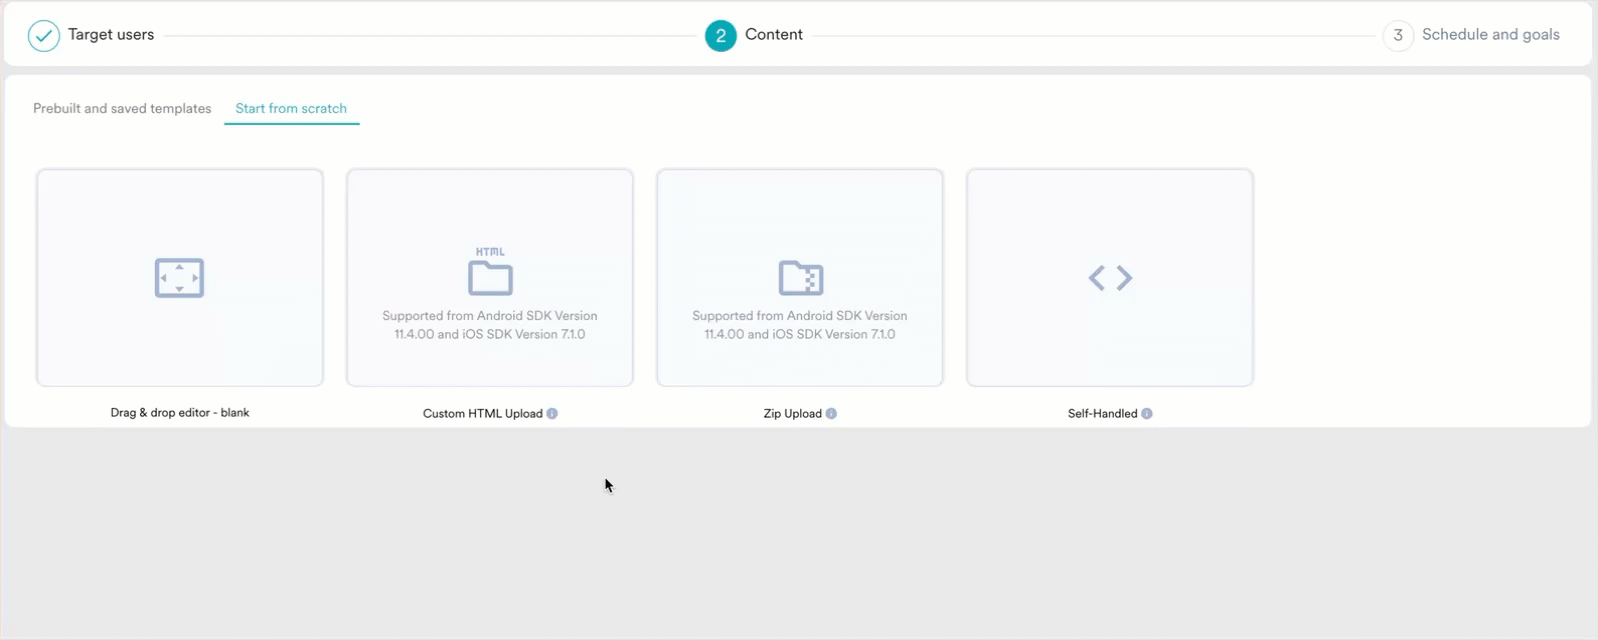The width and height of the screenshot is (1598, 640).
Task: Open info tooltip beside Custom HTML Upload
Action: click(552, 413)
